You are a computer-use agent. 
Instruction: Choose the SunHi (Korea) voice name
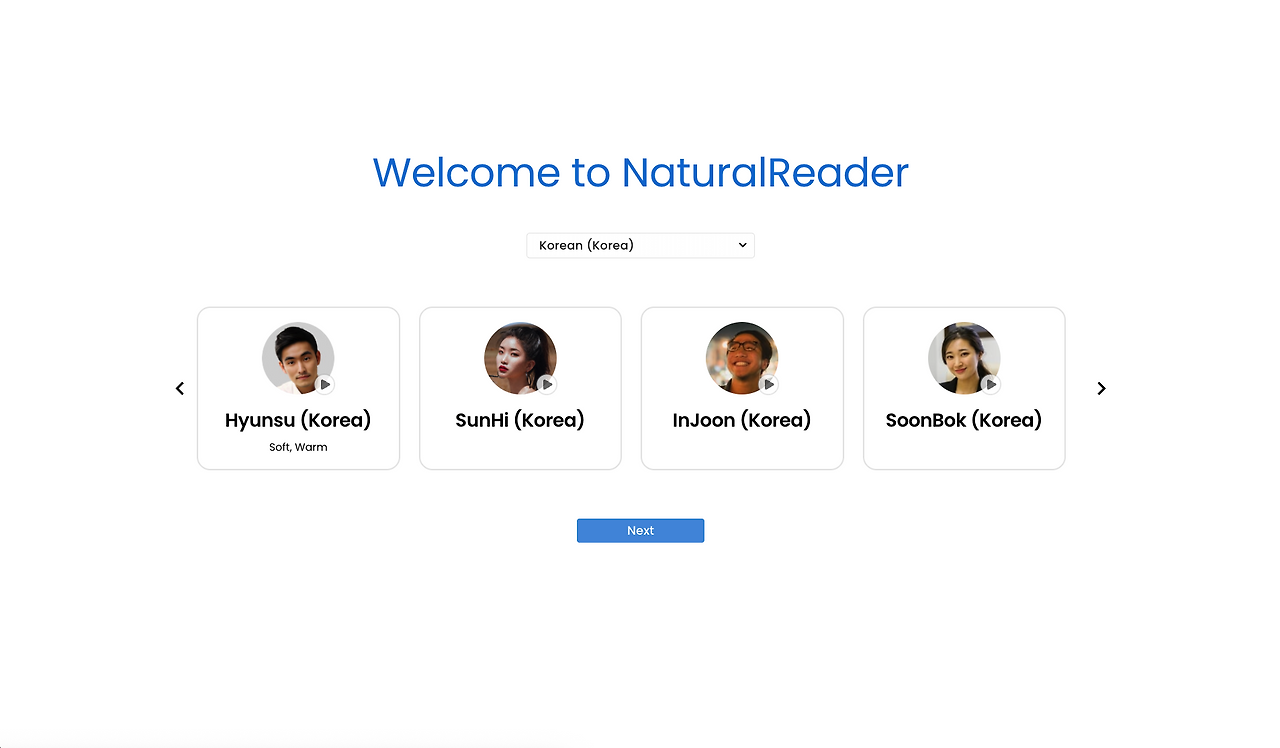520,420
